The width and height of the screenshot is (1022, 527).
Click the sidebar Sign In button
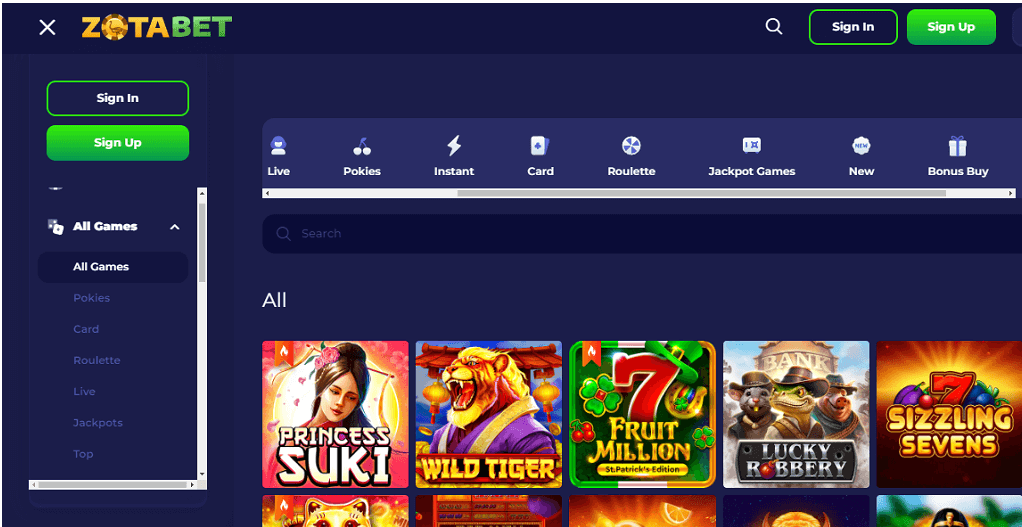coord(118,98)
